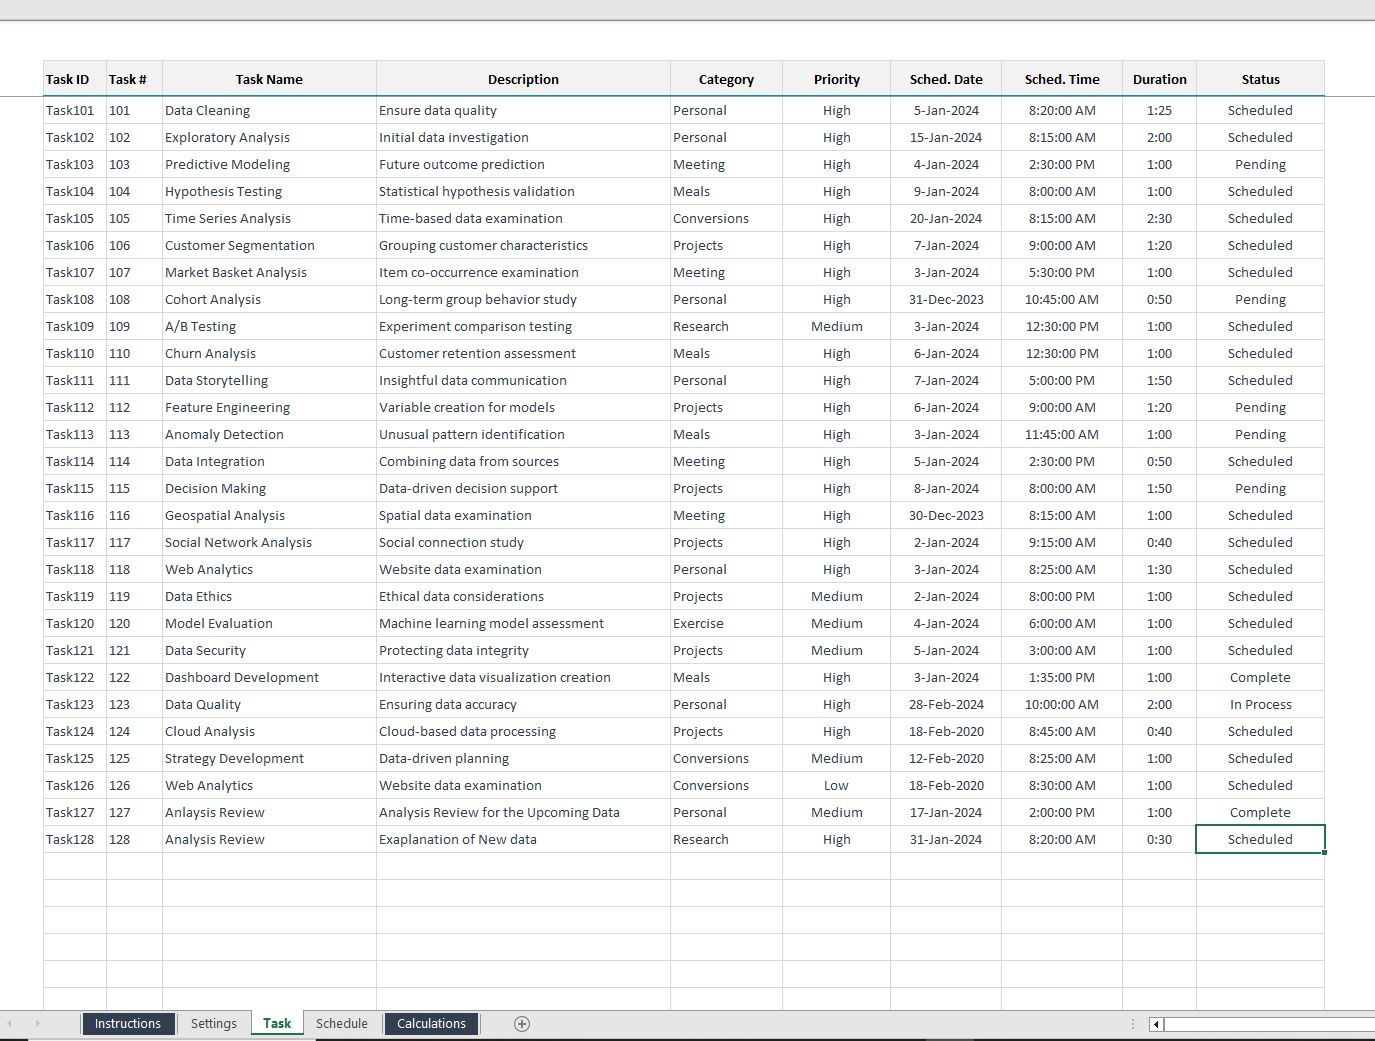Click horizontal scrollbar left arrow
Viewport: 1375px width, 1041px height.
tap(1156, 1024)
